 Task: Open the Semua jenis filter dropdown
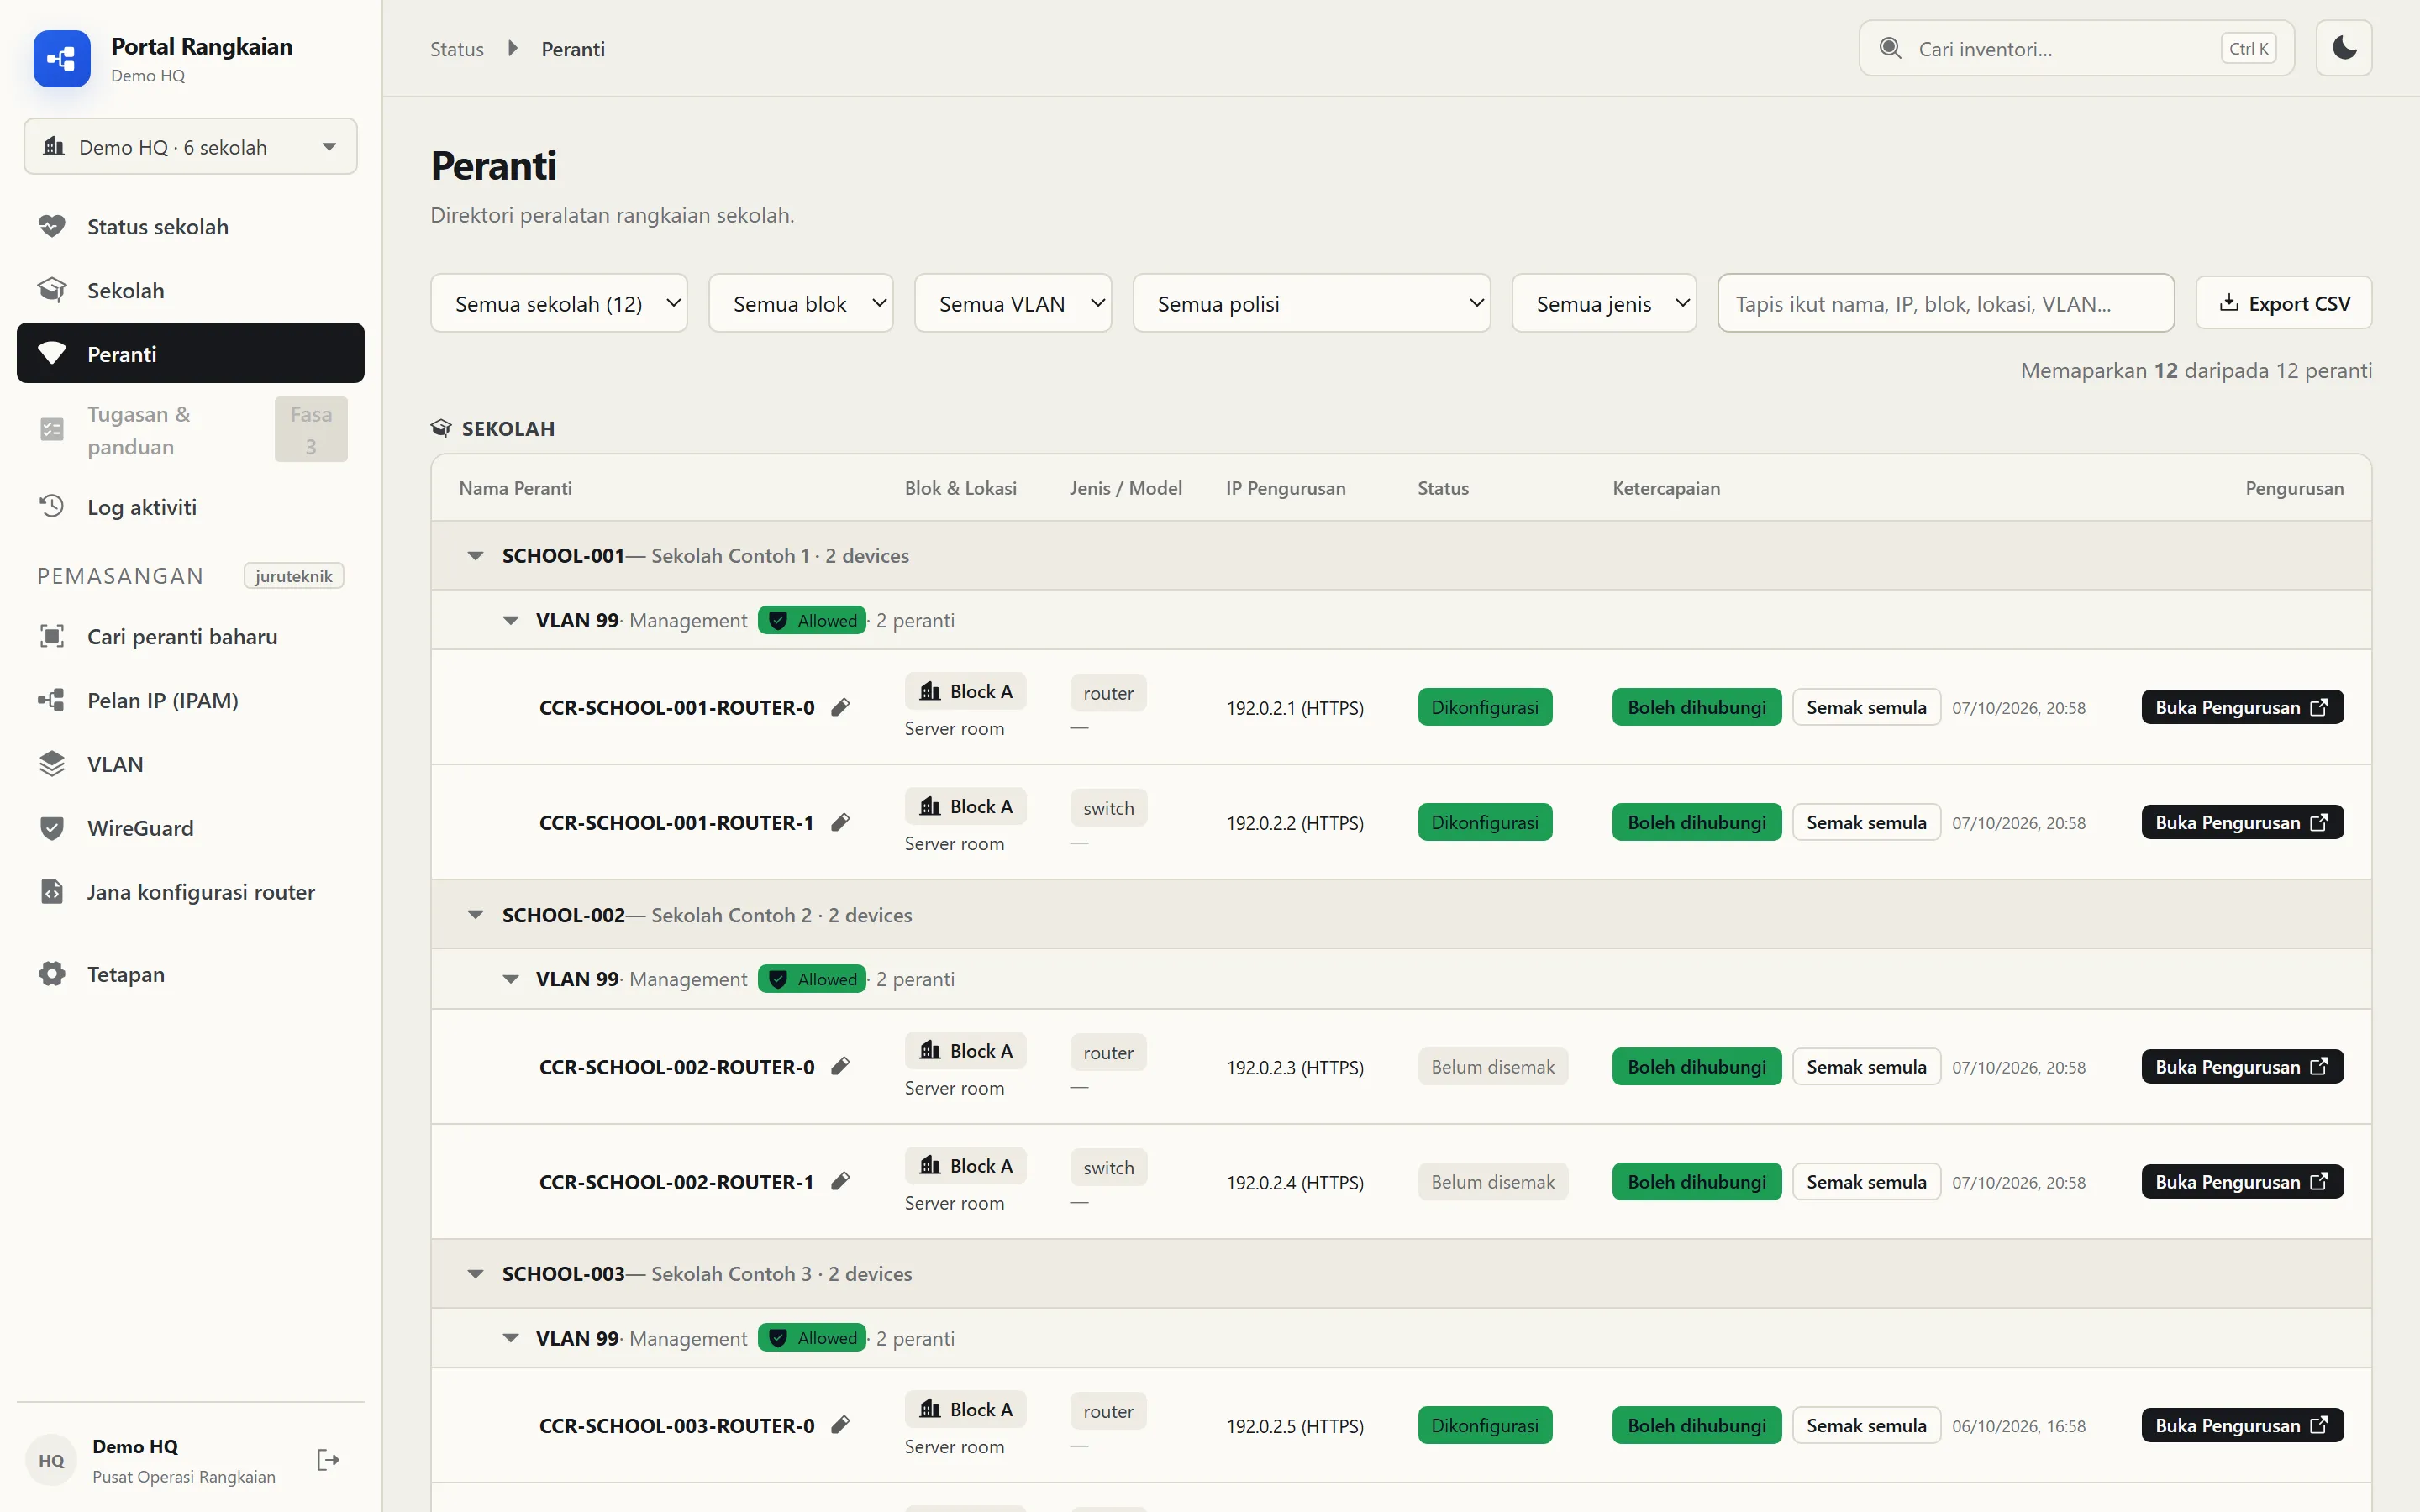pos(1604,303)
